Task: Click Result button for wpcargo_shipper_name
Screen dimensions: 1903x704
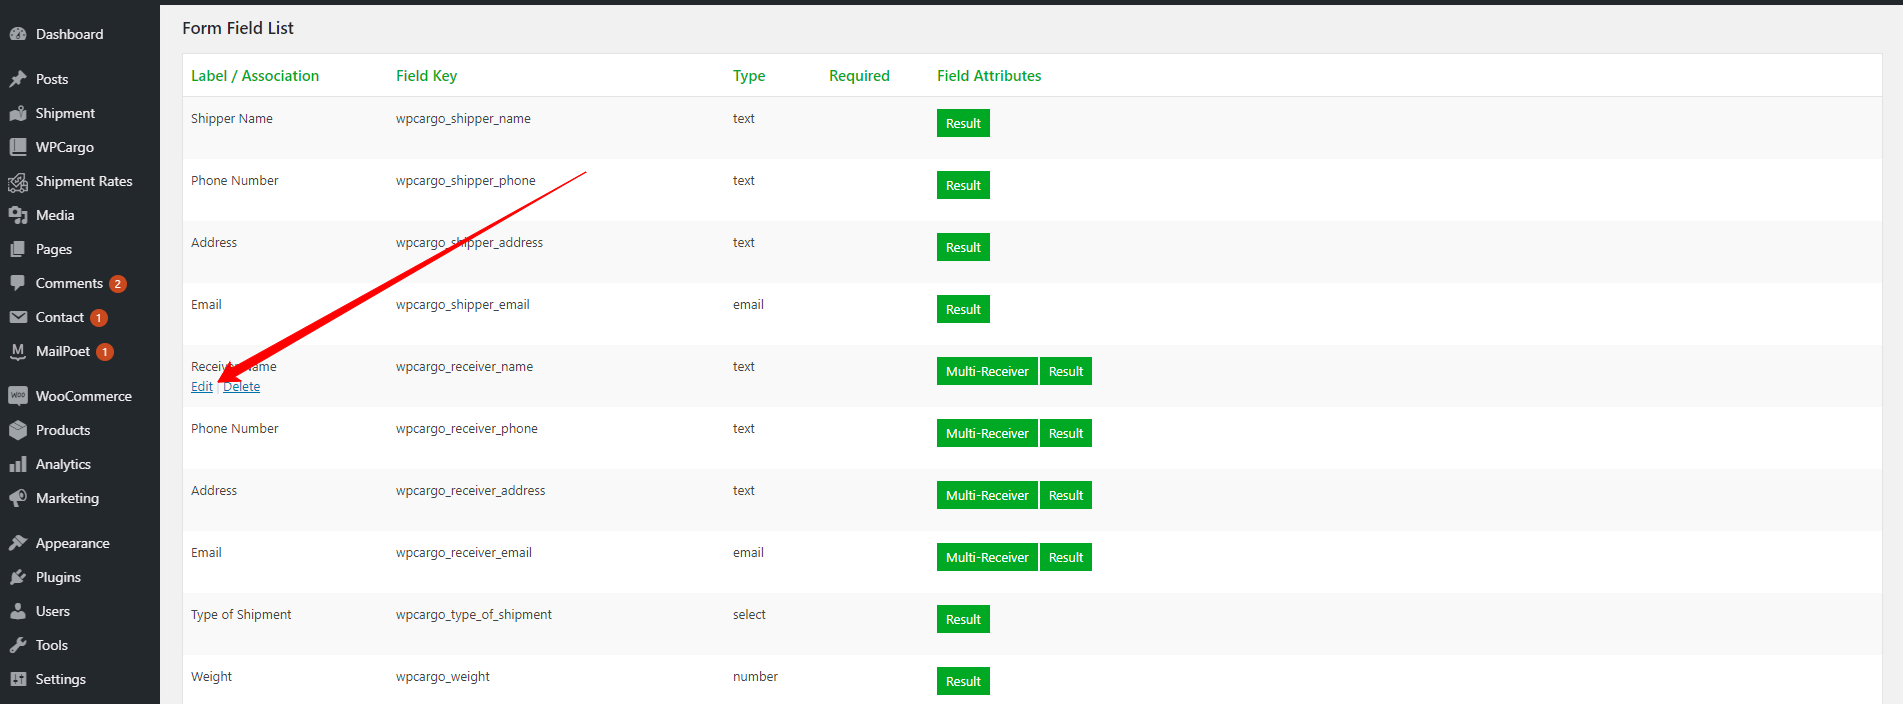Action: 963,123
